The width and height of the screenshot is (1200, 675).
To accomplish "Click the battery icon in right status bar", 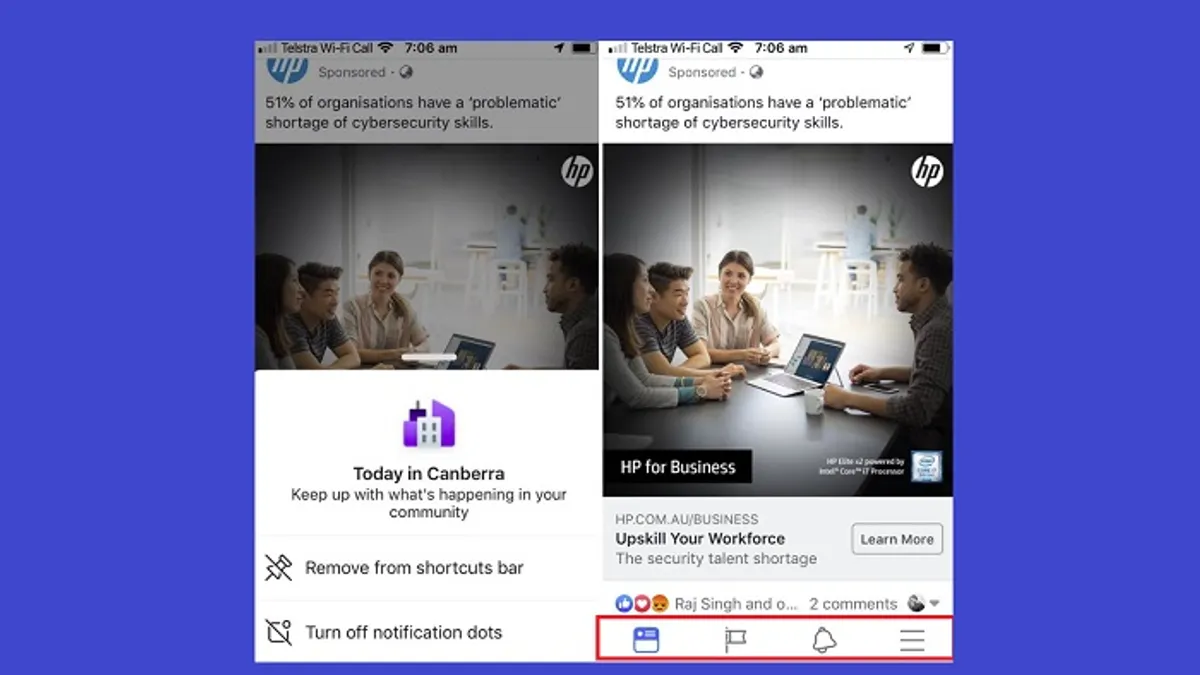I will point(935,48).
